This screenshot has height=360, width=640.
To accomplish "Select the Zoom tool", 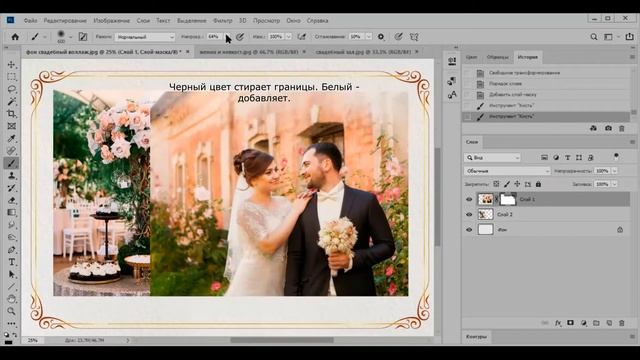I will 11,311.
